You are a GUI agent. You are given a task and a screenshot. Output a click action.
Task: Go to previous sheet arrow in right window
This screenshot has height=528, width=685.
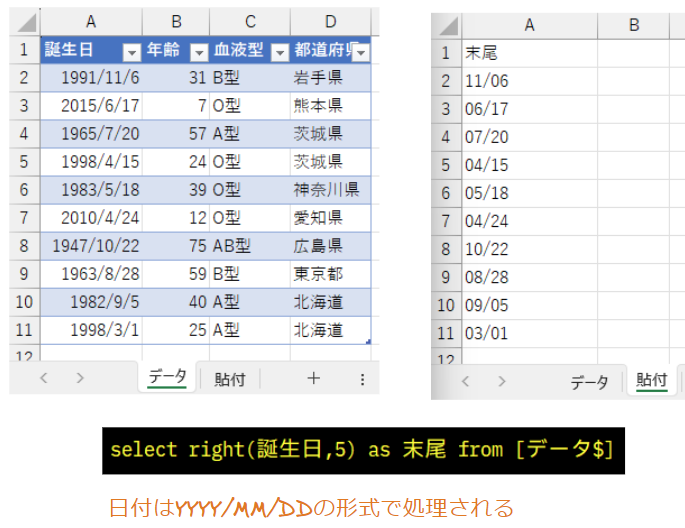pyautogui.click(x=466, y=381)
